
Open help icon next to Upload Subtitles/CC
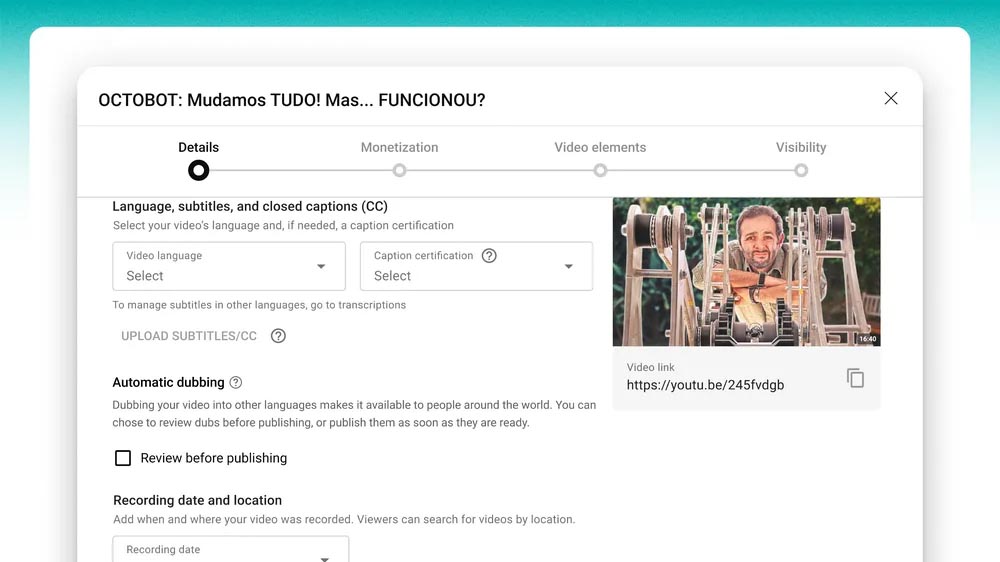click(x=278, y=336)
